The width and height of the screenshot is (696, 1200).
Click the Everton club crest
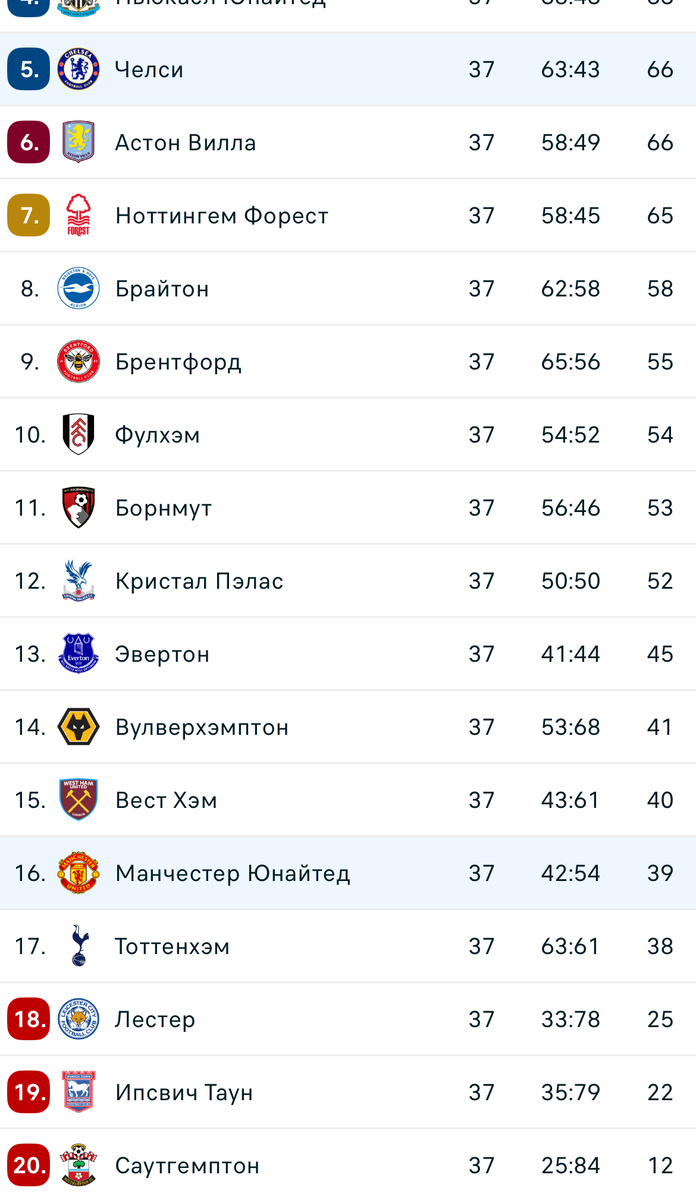pos(76,653)
